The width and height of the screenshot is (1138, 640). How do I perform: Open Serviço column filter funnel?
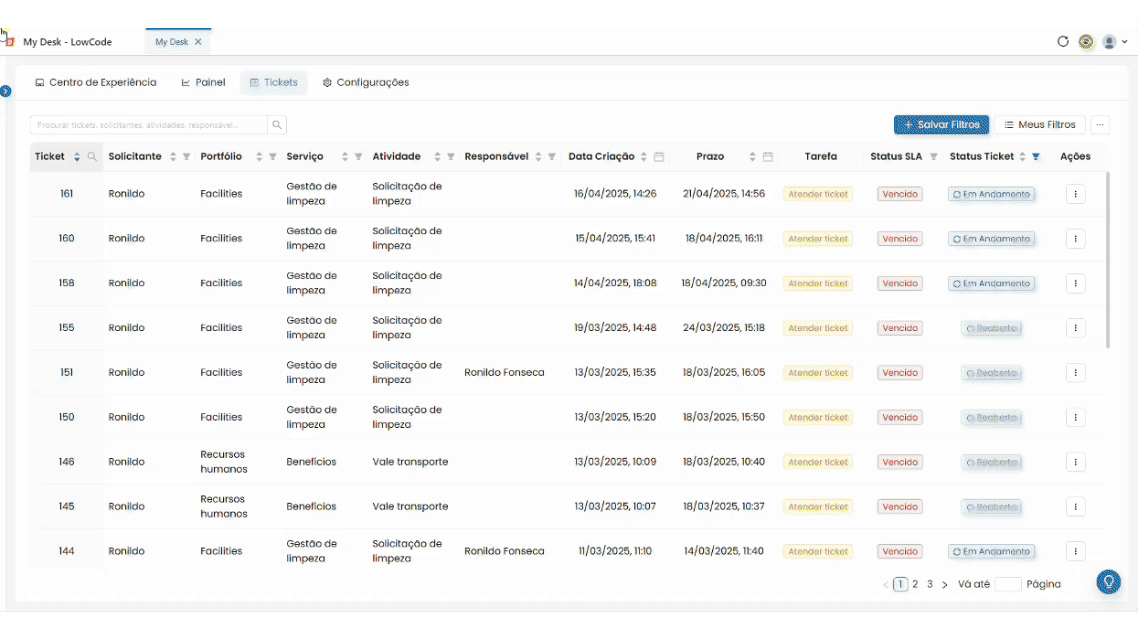coord(359,157)
